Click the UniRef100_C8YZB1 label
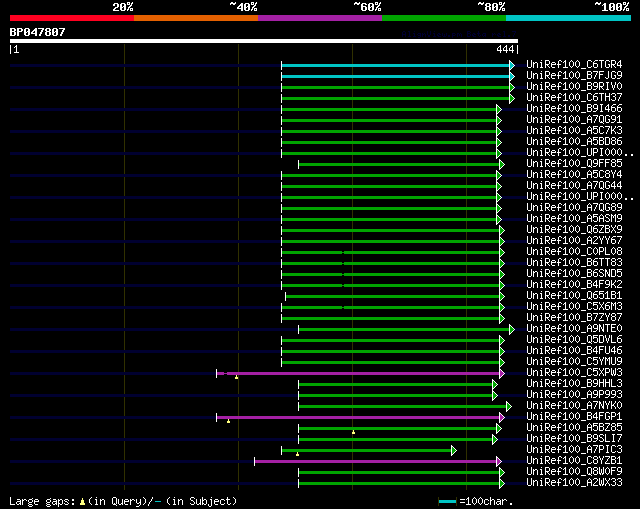This screenshot has width=640, height=509. click(x=574, y=461)
